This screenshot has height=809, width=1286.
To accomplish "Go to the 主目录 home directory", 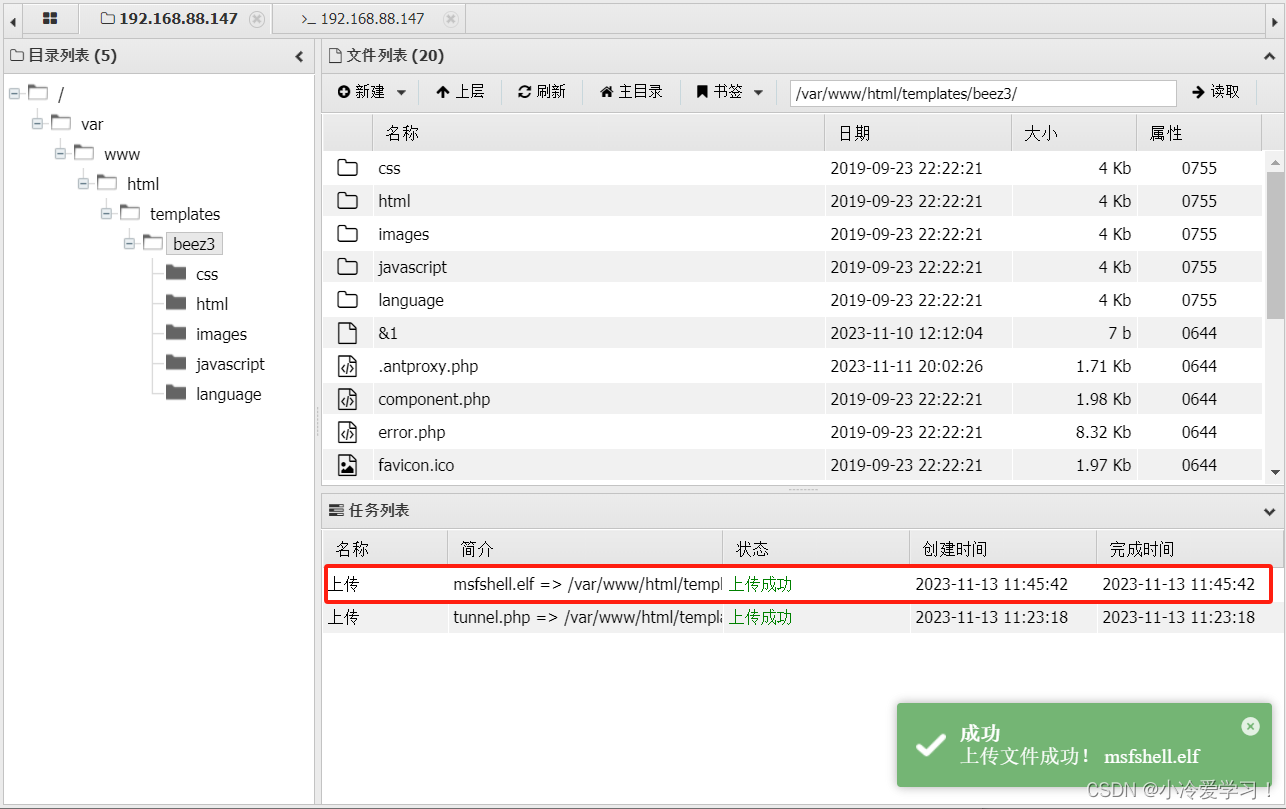I will pyautogui.click(x=631, y=92).
